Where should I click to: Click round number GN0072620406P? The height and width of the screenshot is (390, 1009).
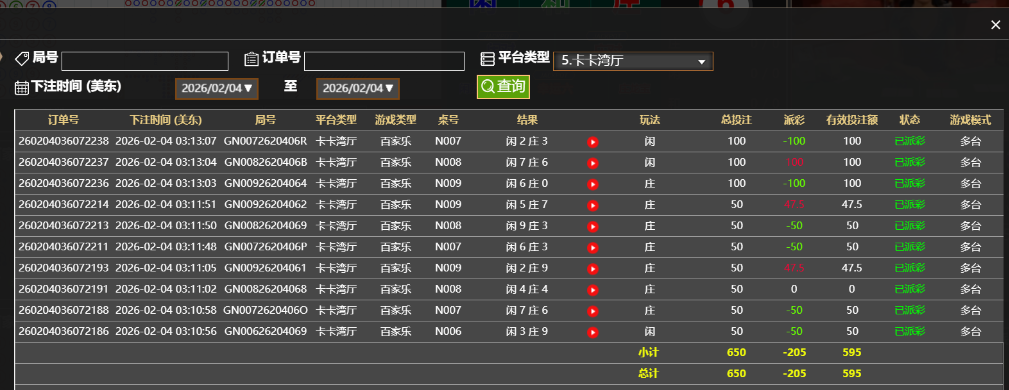(x=265, y=247)
